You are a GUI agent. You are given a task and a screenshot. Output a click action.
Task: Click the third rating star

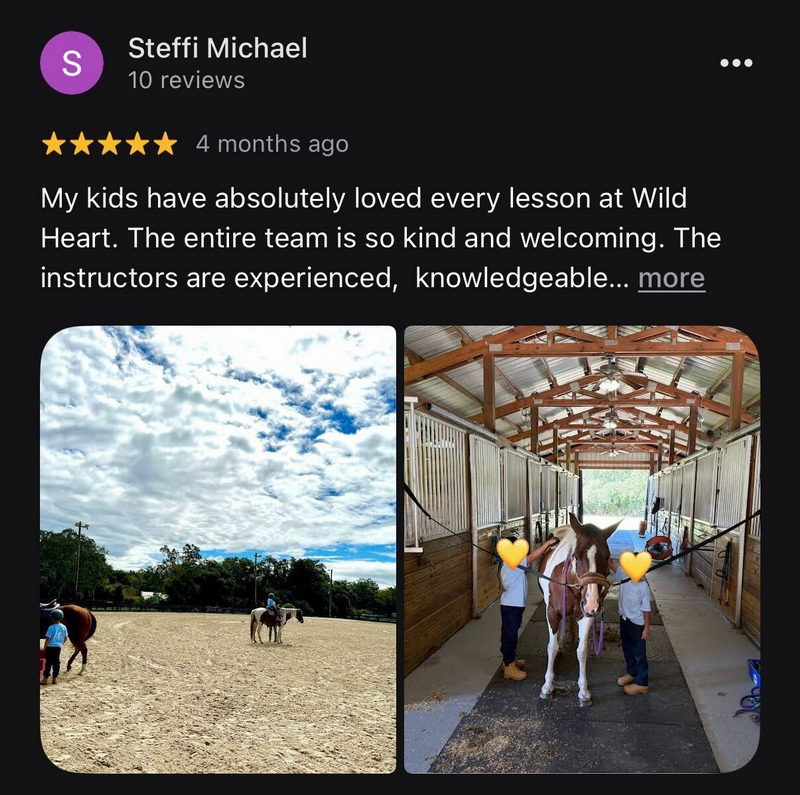click(x=109, y=143)
